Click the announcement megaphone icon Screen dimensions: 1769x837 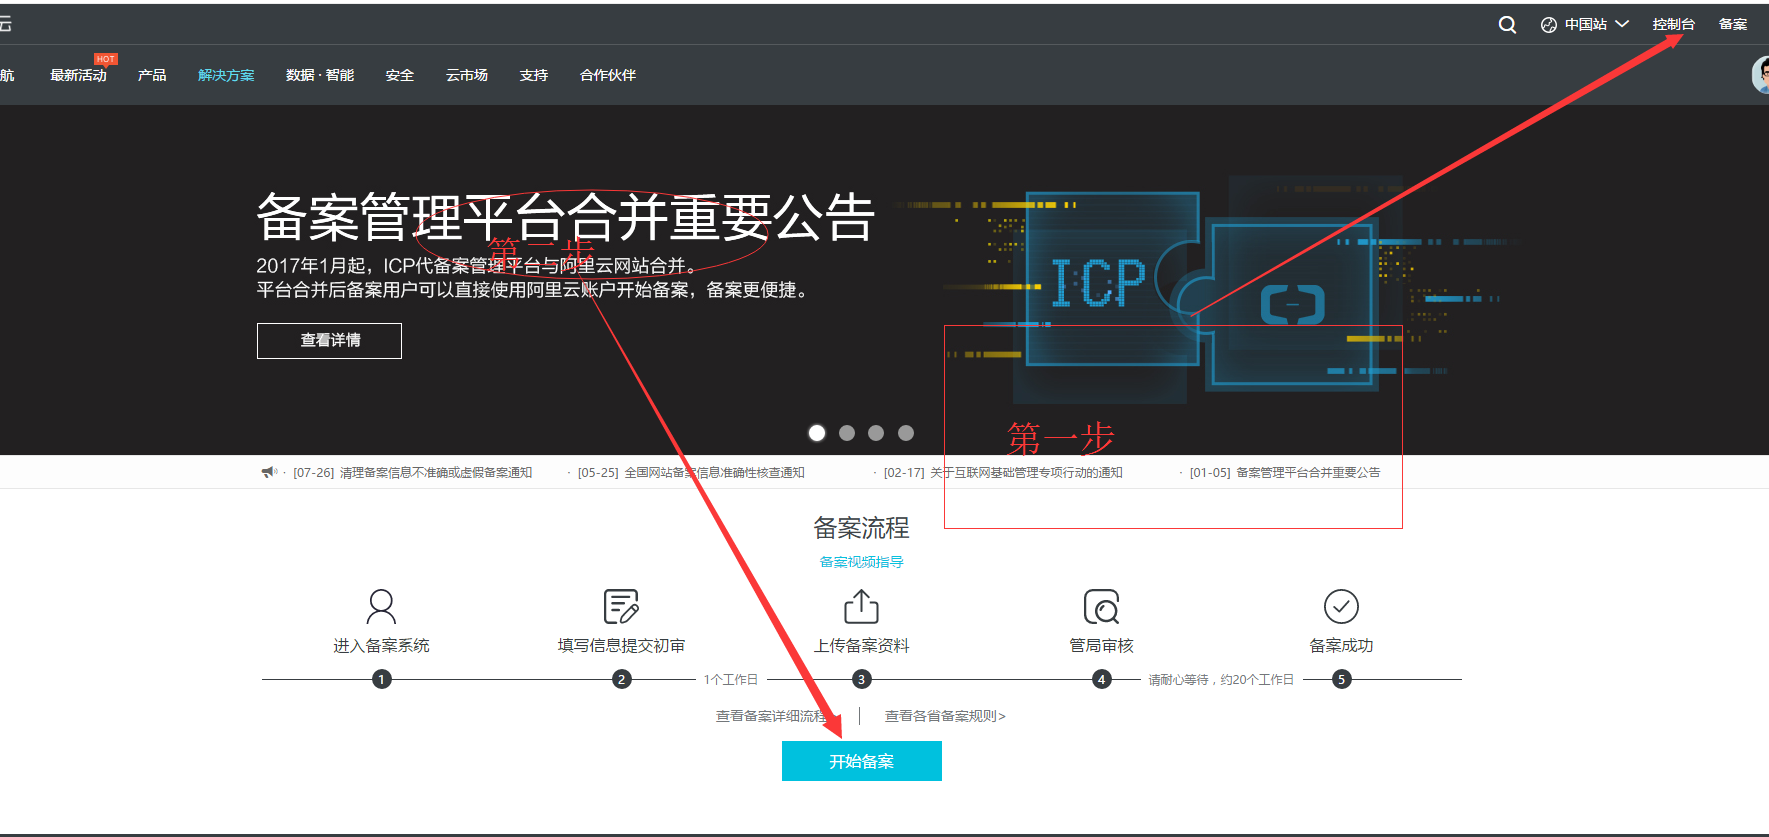269,472
